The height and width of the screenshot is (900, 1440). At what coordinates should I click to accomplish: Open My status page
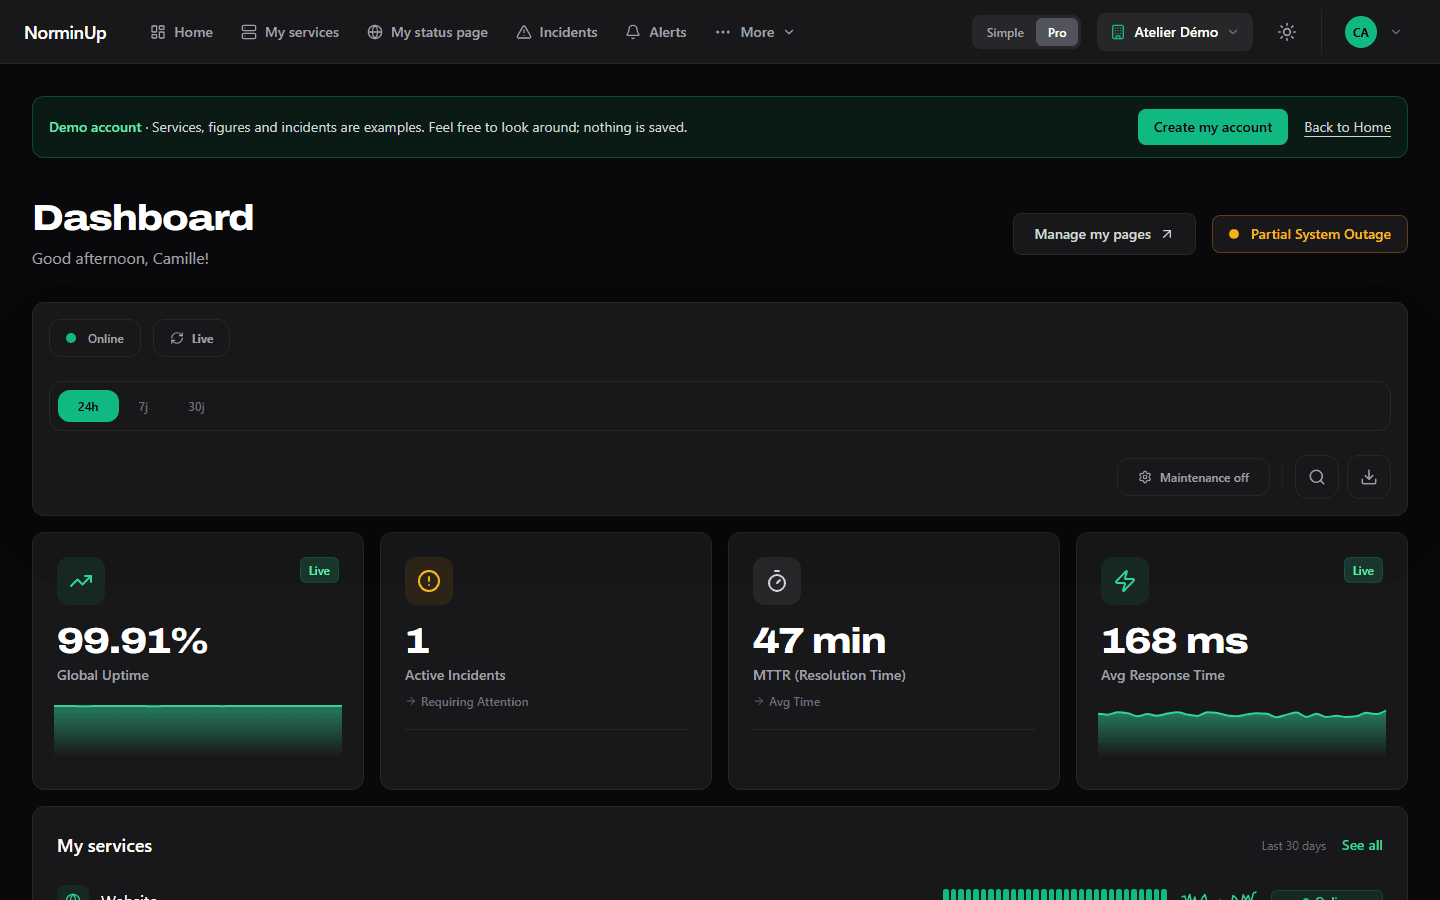pos(427,32)
